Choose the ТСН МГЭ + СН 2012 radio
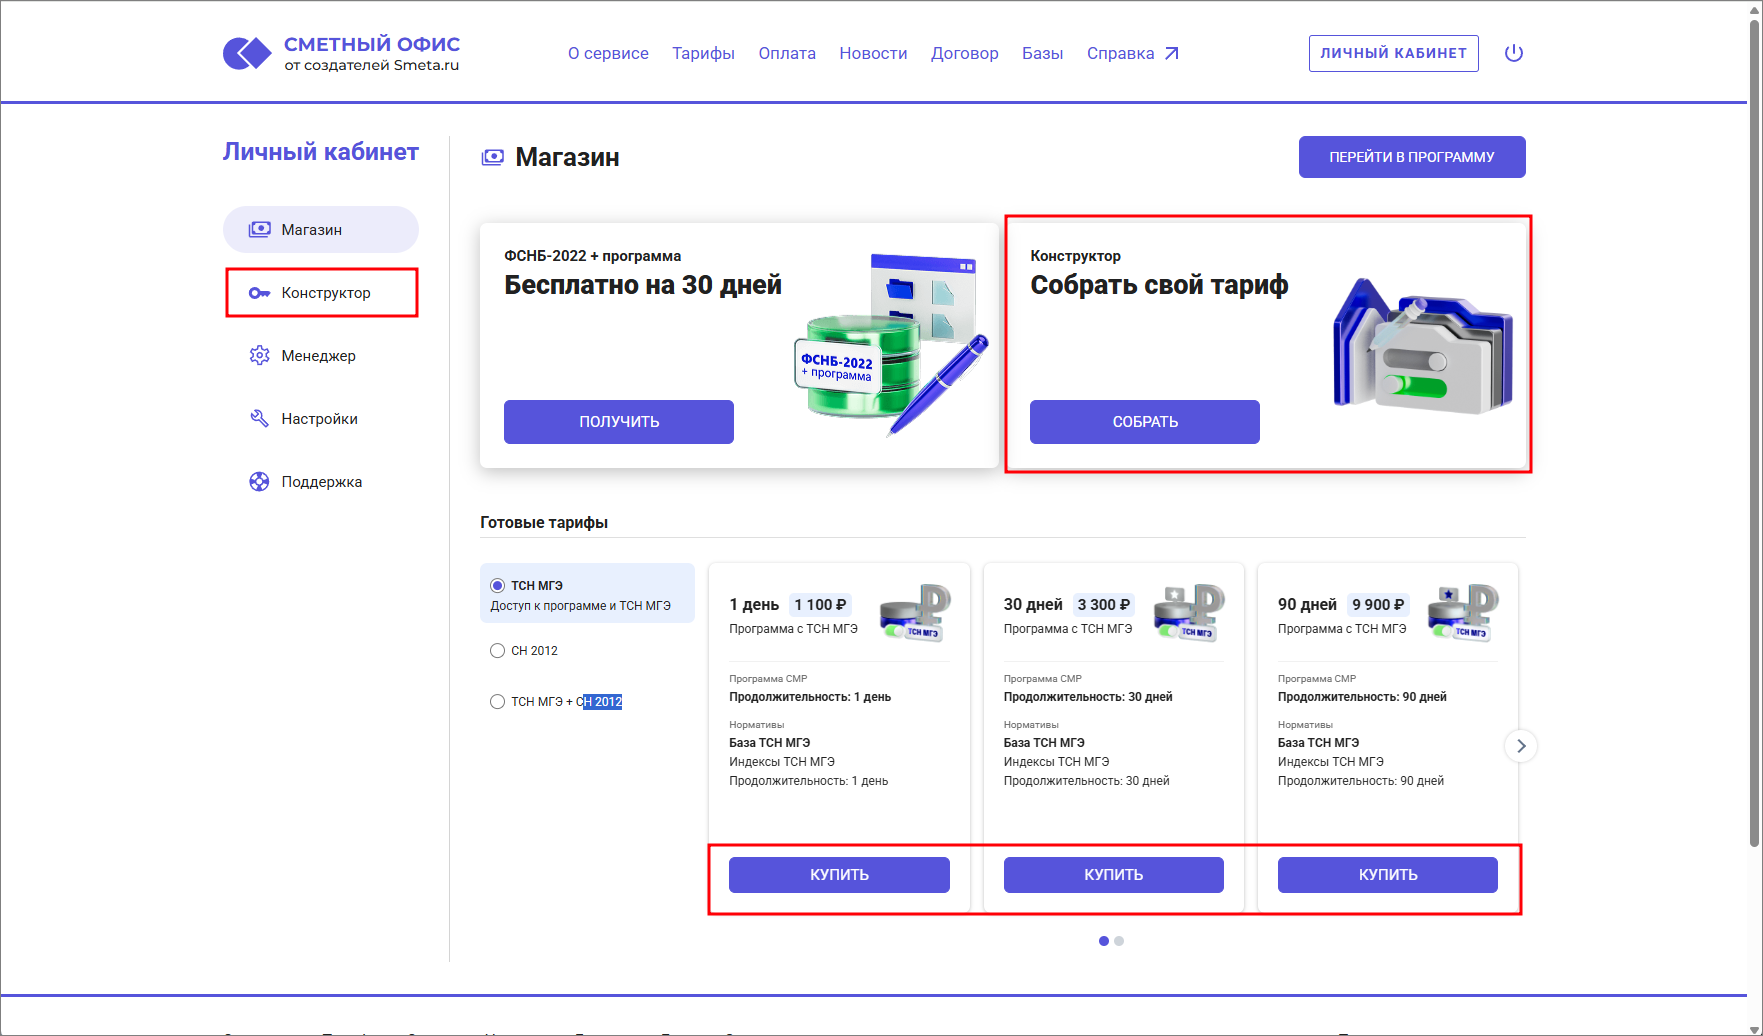 click(497, 702)
